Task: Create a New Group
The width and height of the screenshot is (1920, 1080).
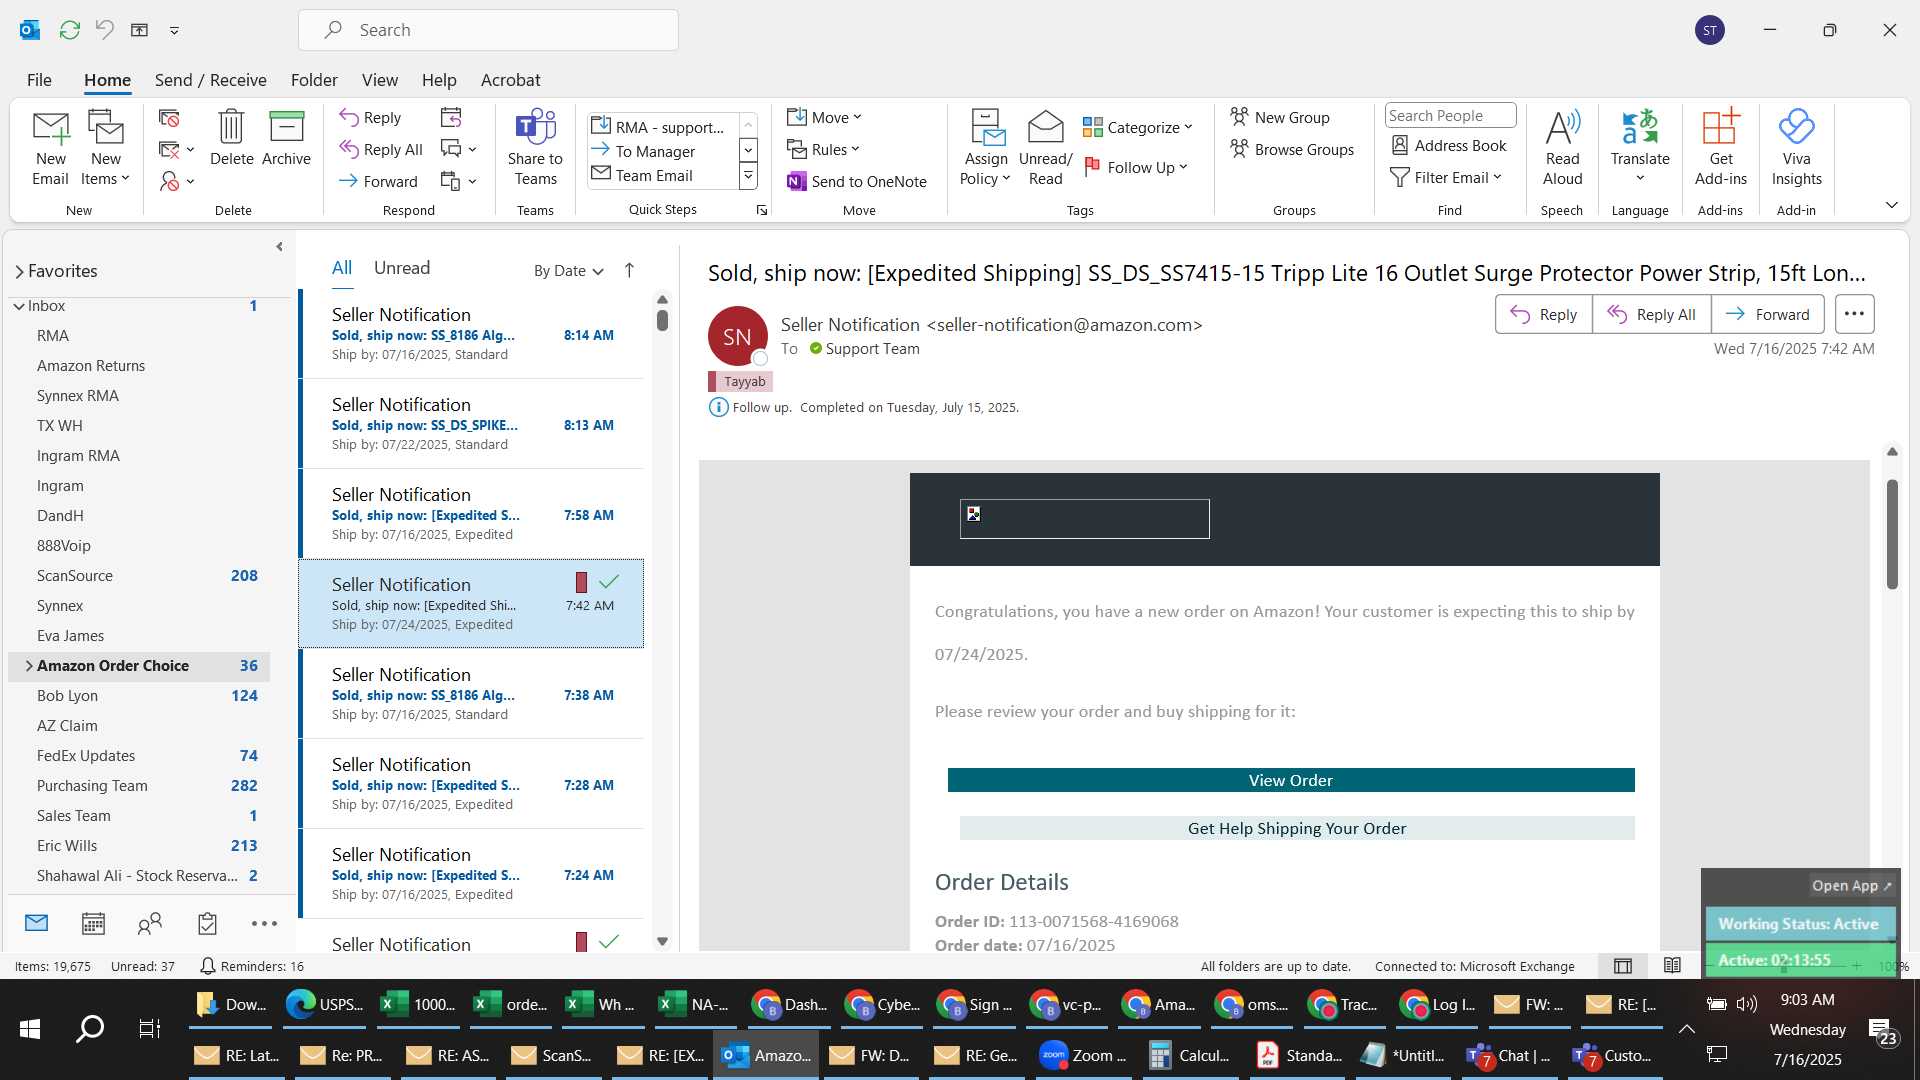Action: click(1280, 117)
